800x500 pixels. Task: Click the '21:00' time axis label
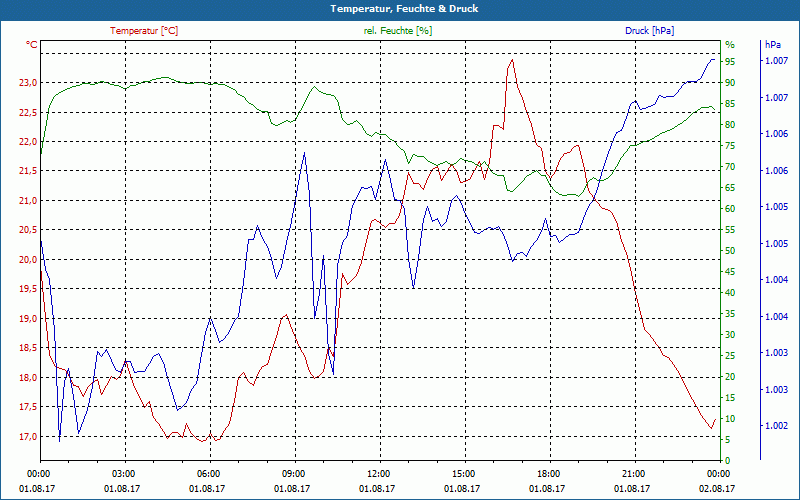click(636, 473)
